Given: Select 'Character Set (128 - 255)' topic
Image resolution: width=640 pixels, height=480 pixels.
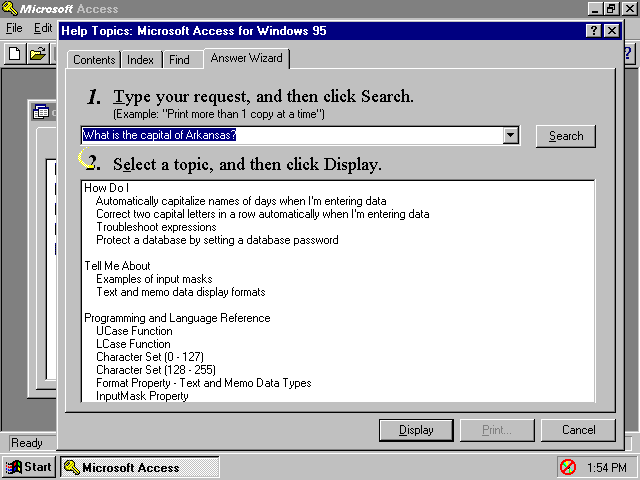Looking at the screenshot, I should (156, 370).
